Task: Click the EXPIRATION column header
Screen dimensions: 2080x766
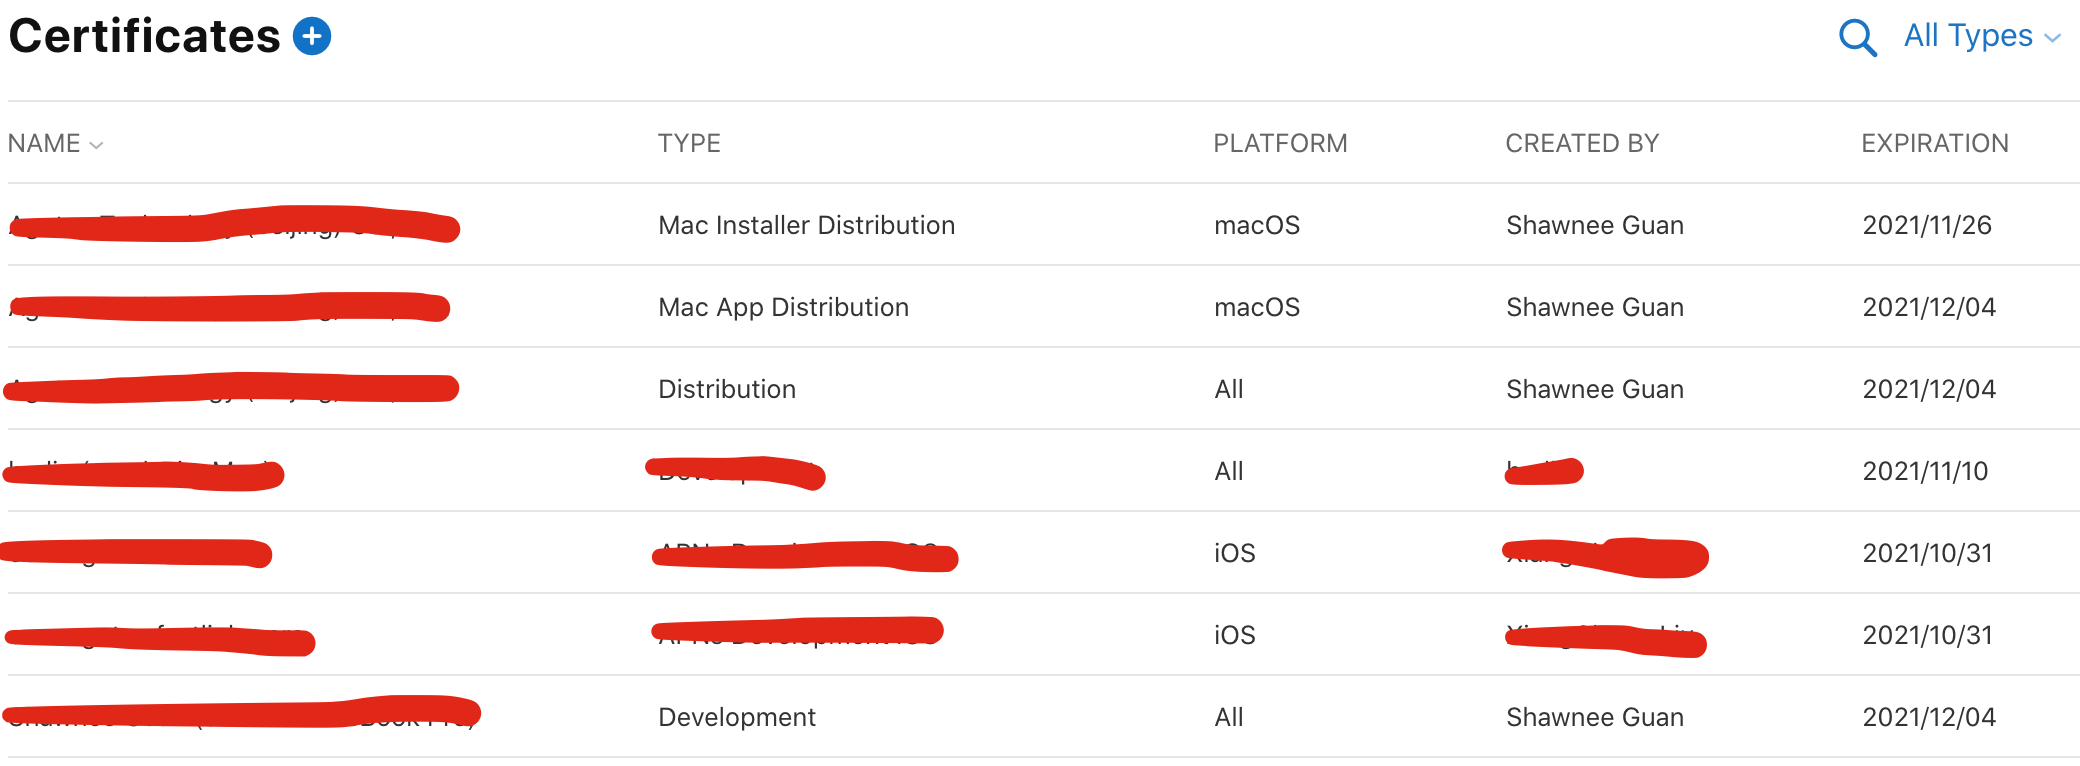Action: point(1934,143)
